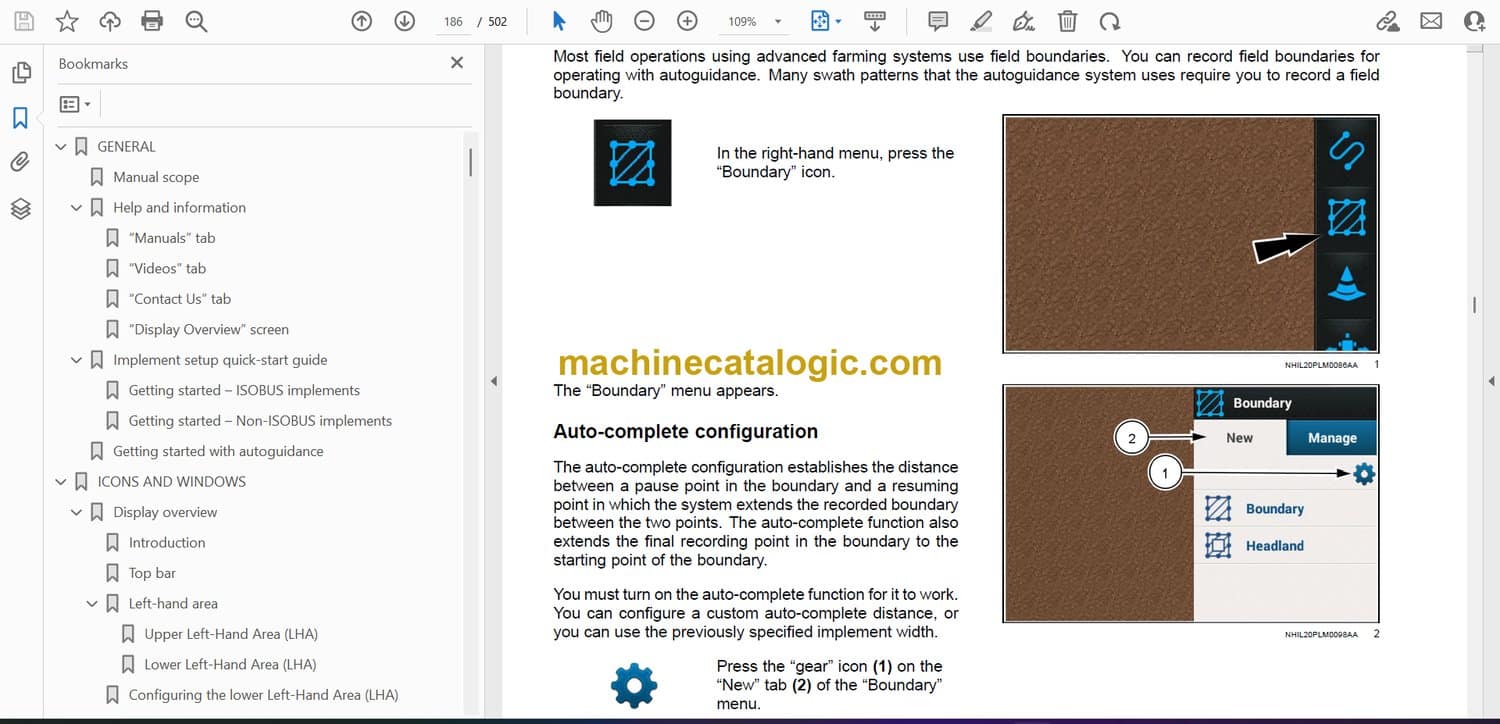Delete with the trash can icon
Viewport: 1500px width, 724px height.
click(1067, 21)
